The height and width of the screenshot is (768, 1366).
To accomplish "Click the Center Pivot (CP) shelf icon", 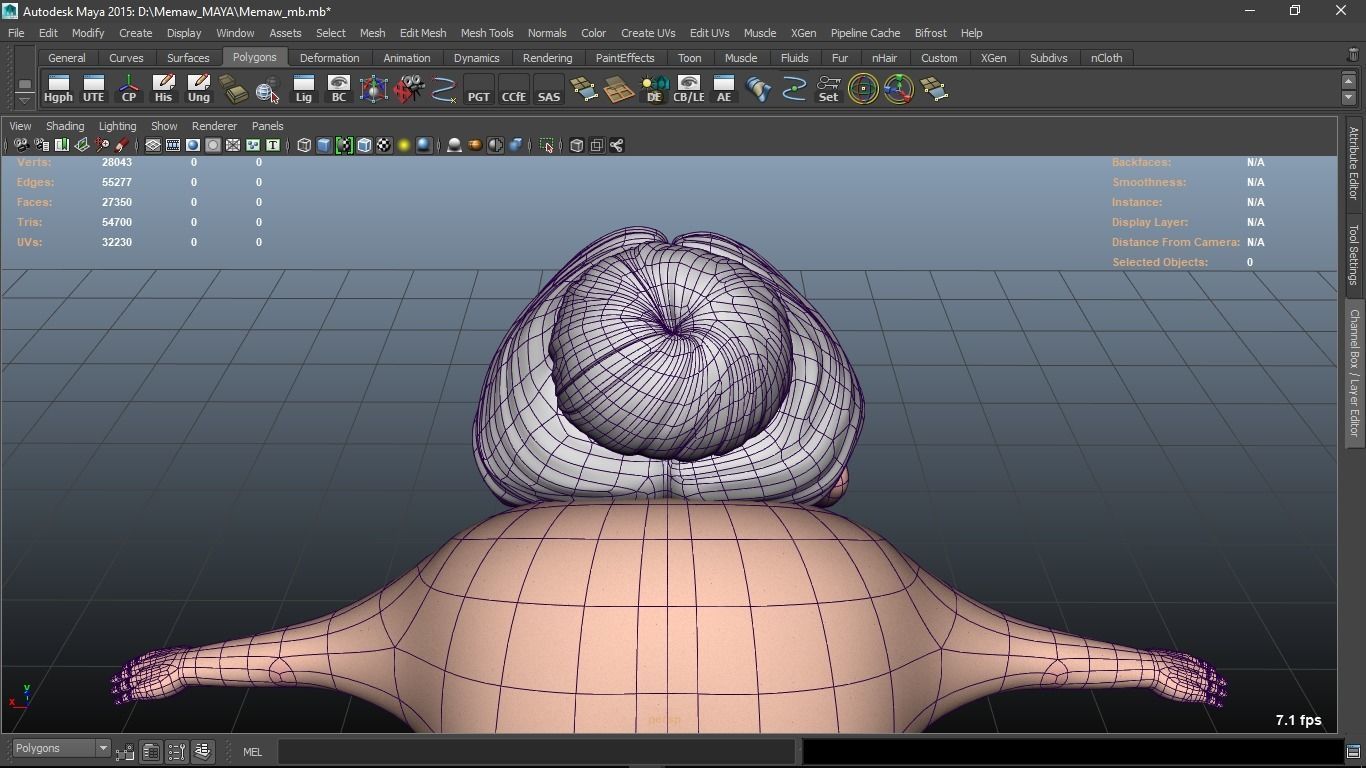I will coord(129,89).
